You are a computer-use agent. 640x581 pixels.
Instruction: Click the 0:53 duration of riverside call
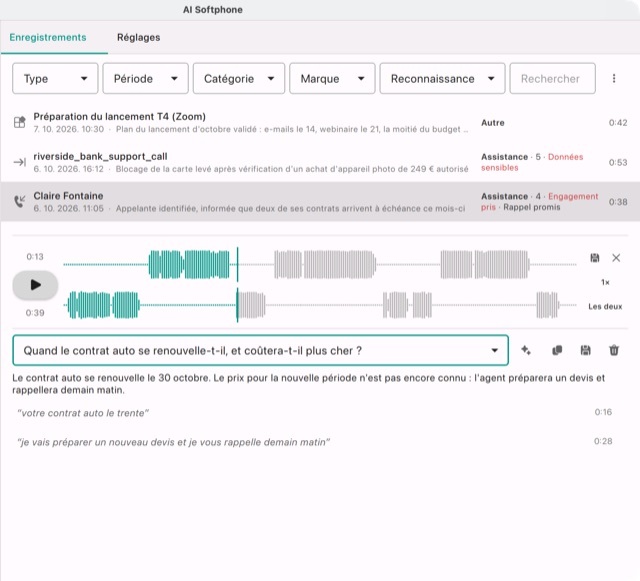pos(618,162)
